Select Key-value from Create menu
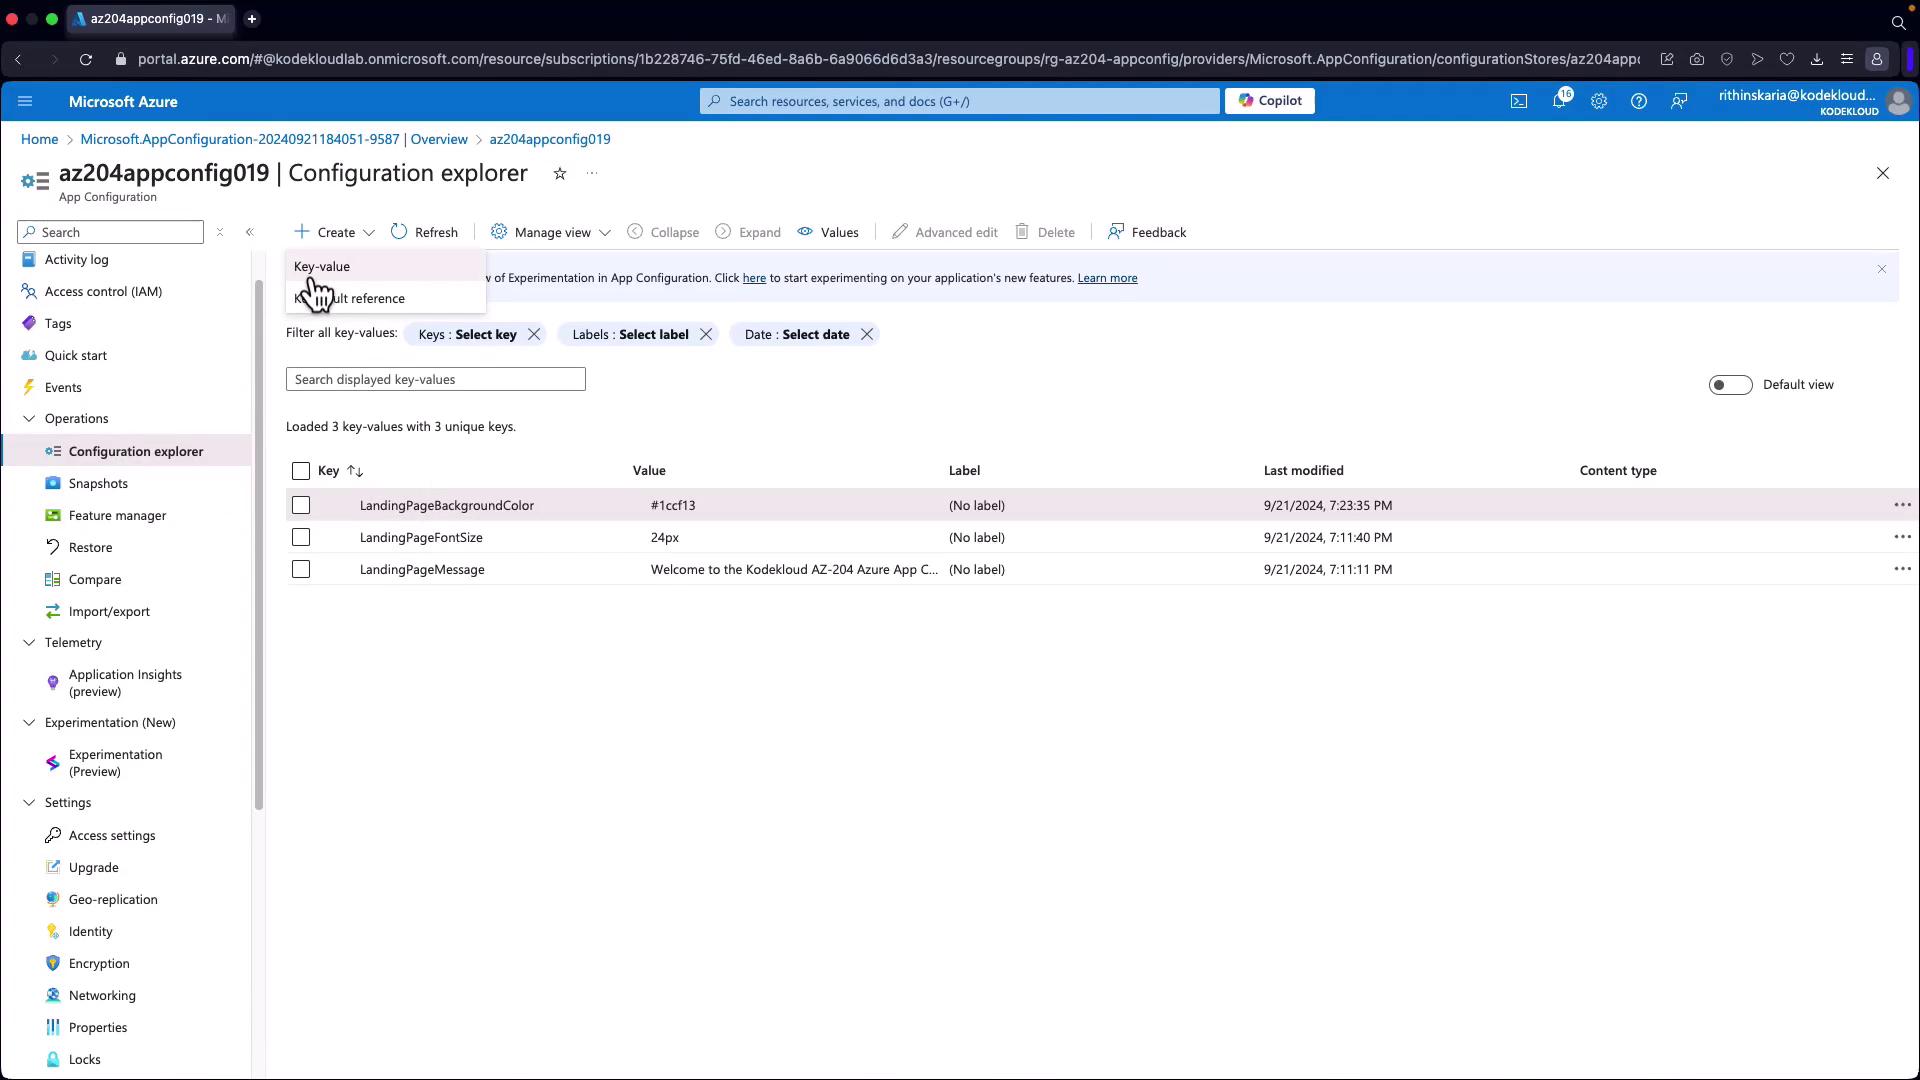 (x=322, y=267)
